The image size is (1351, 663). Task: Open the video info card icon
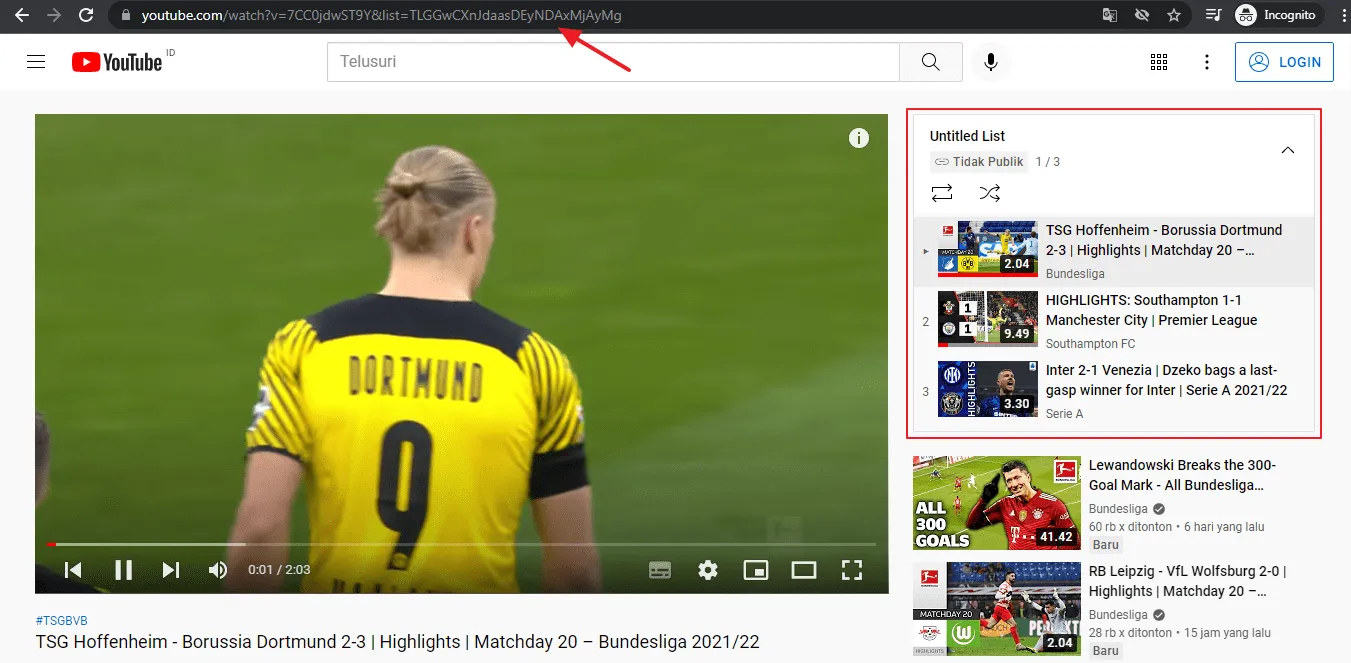click(x=859, y=138)
